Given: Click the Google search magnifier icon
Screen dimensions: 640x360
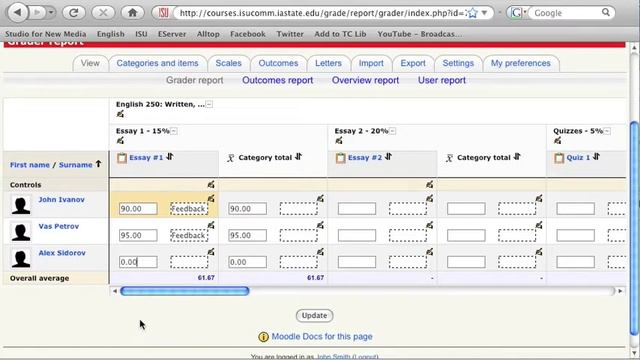Looking at the screenshot, I should [x=606, y=13].
